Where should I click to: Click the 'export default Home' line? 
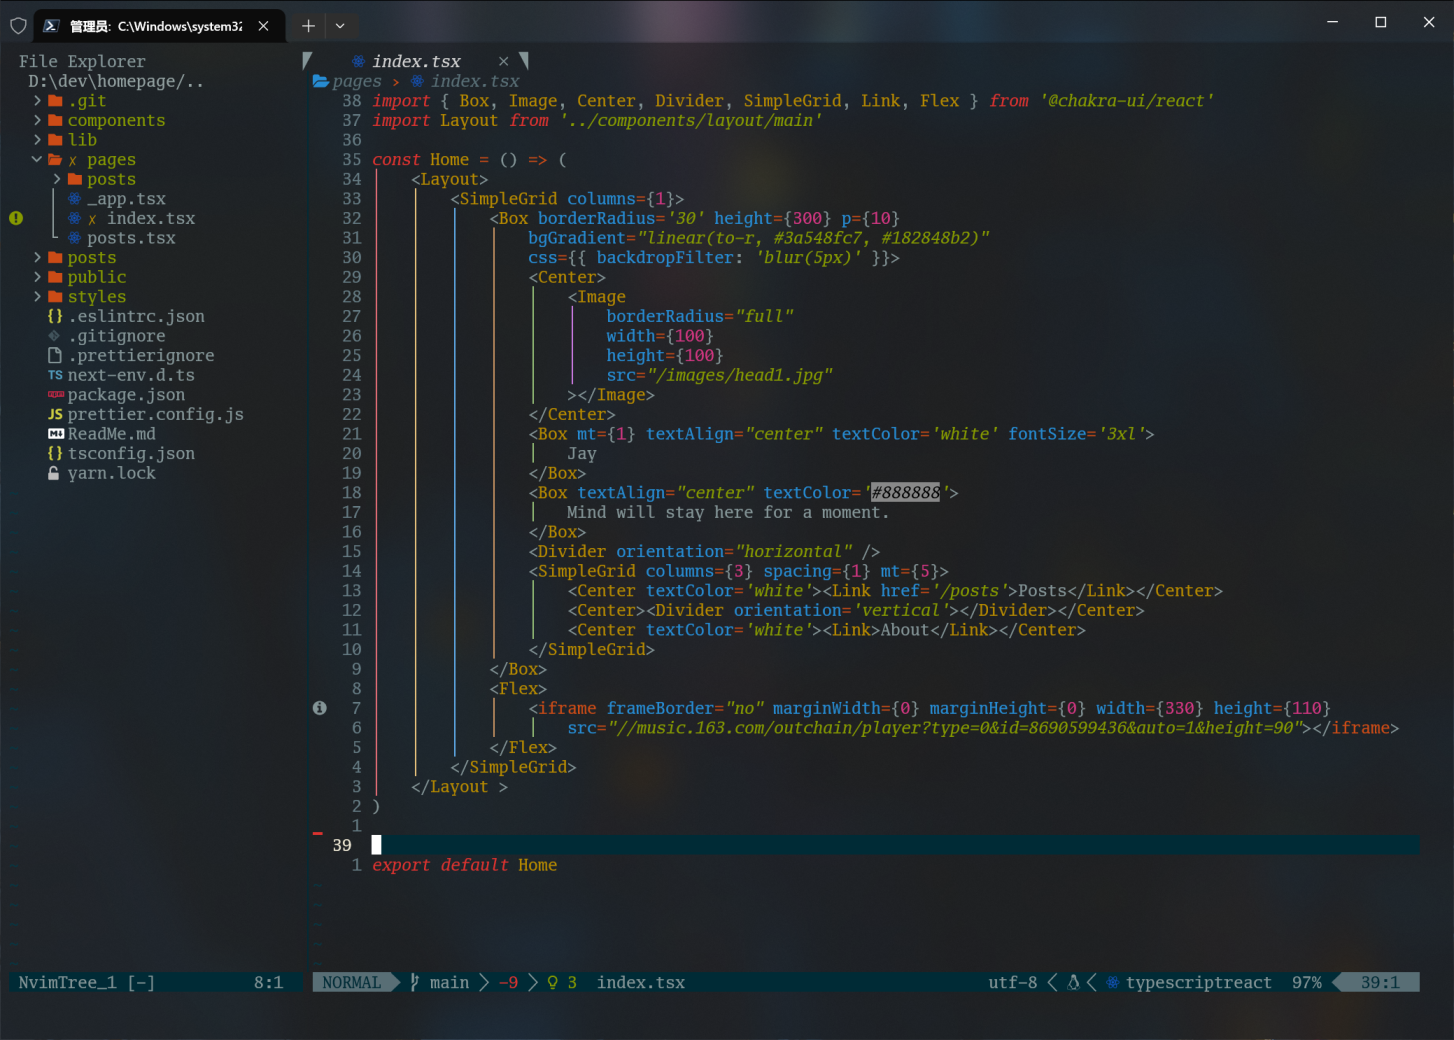[x=465, y=865]
